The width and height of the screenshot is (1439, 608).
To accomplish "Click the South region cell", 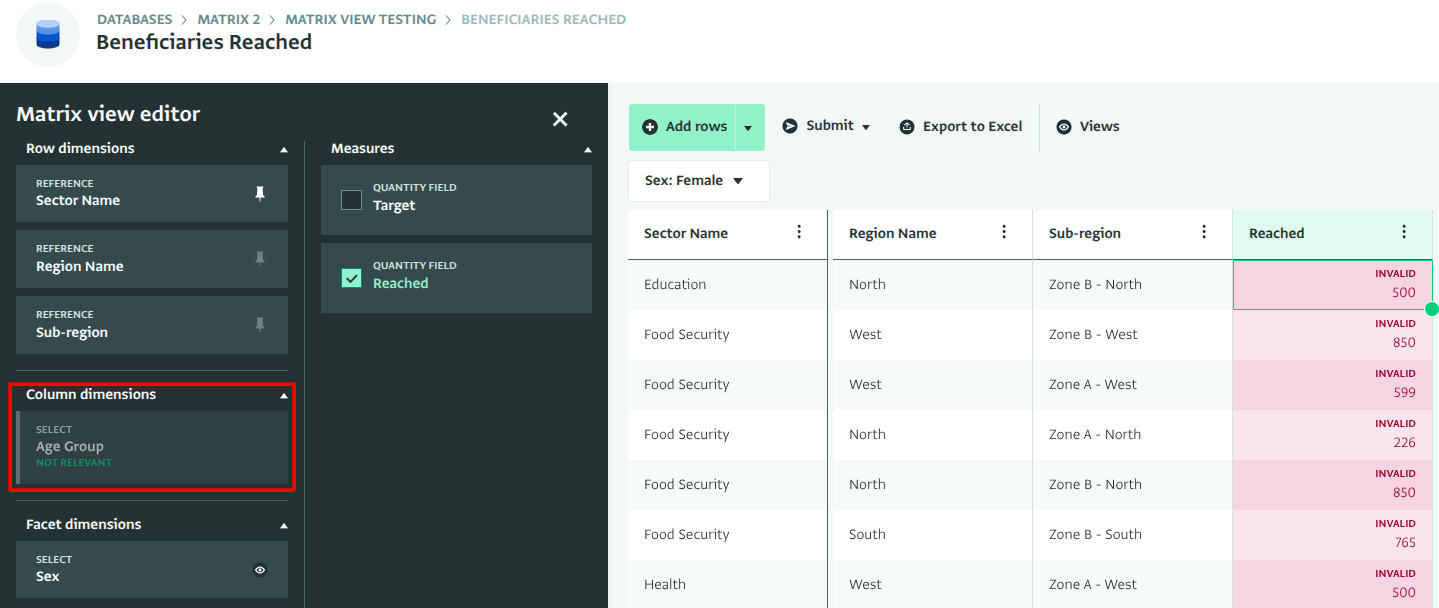I will click(x=932, y=535).
